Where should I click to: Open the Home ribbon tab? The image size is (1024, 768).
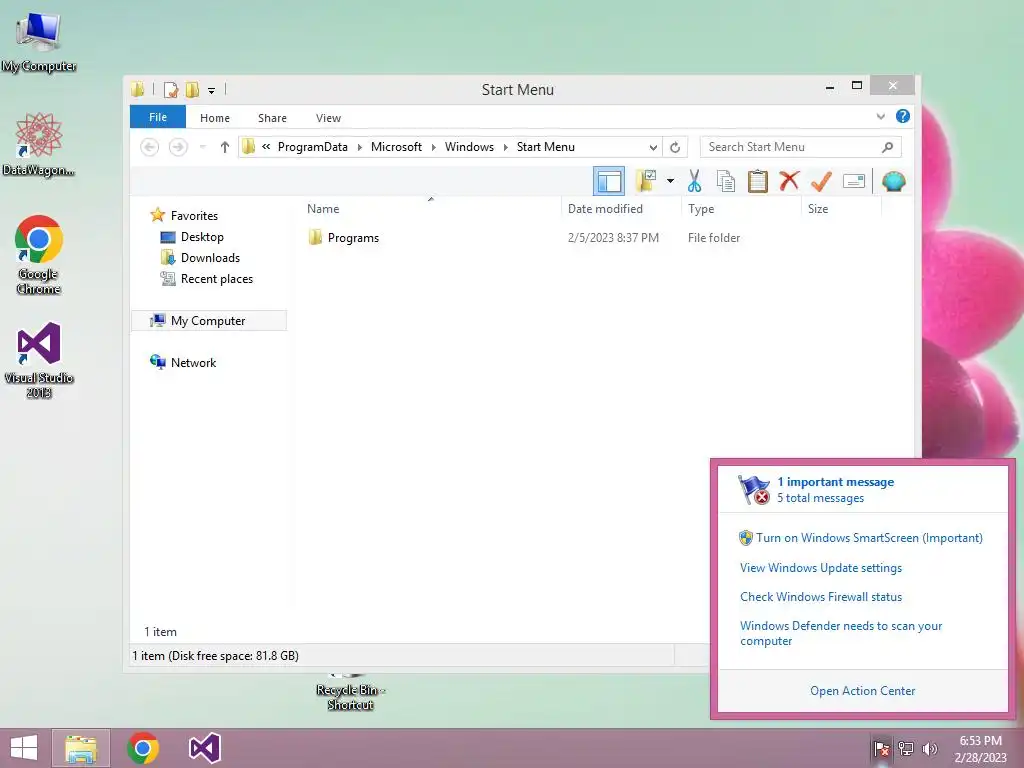click(x=215, y=118)
